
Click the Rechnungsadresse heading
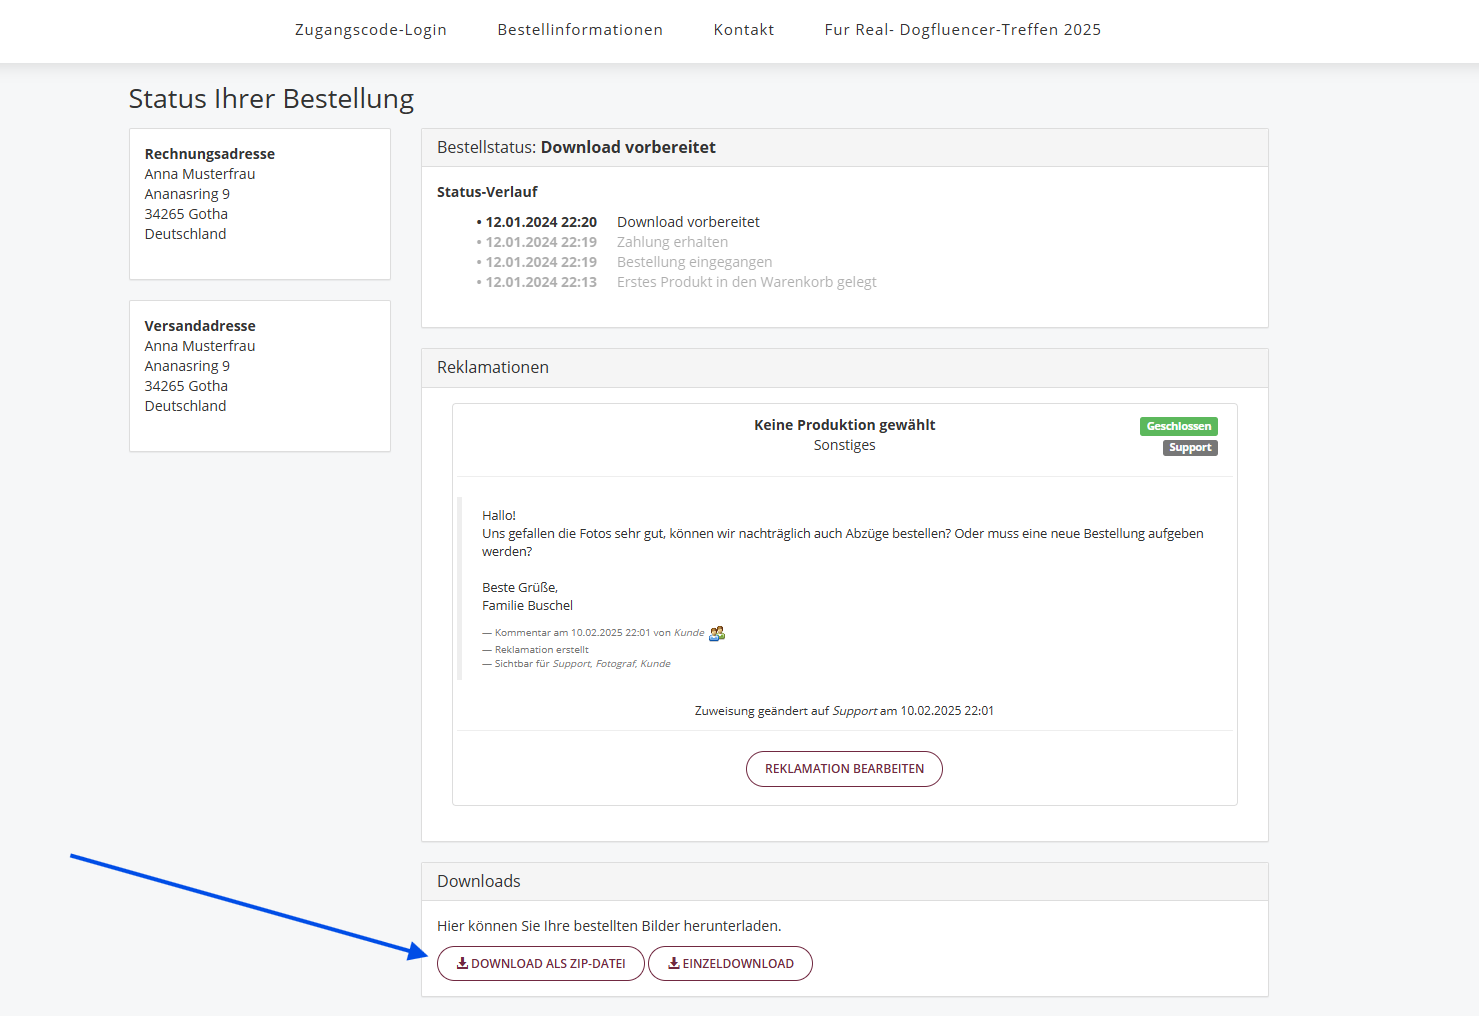[210, 154]
